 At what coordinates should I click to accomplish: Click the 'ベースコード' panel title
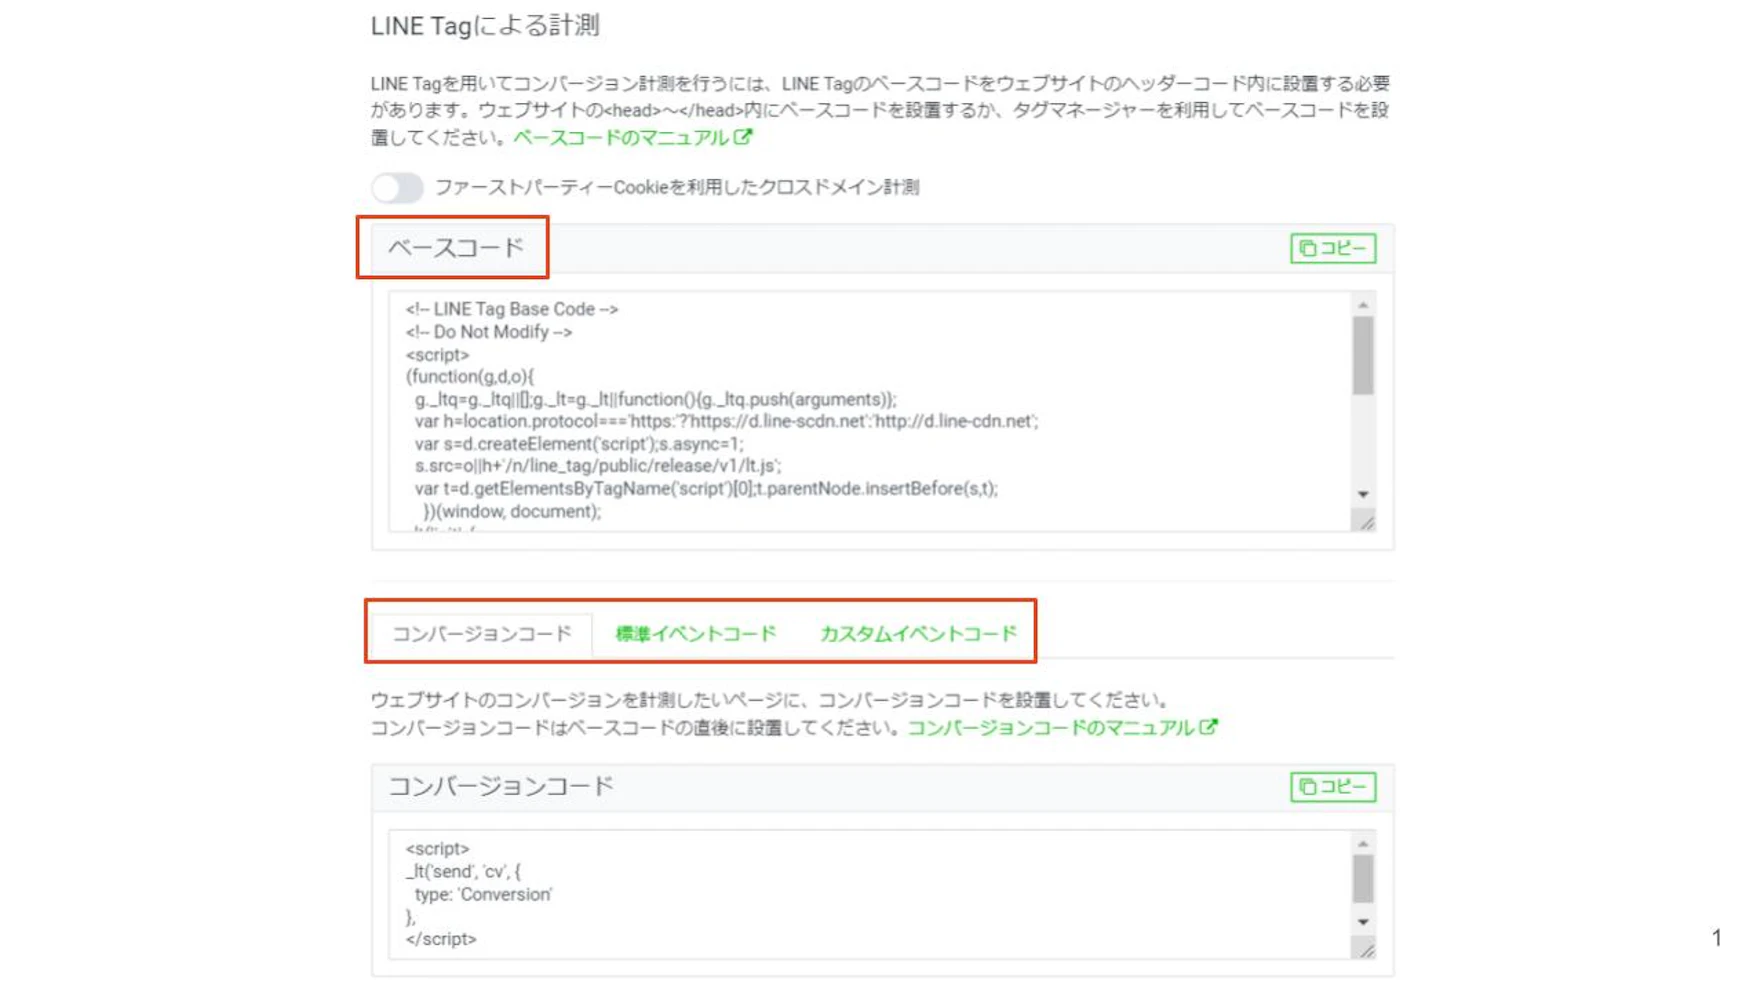(456, 248)
